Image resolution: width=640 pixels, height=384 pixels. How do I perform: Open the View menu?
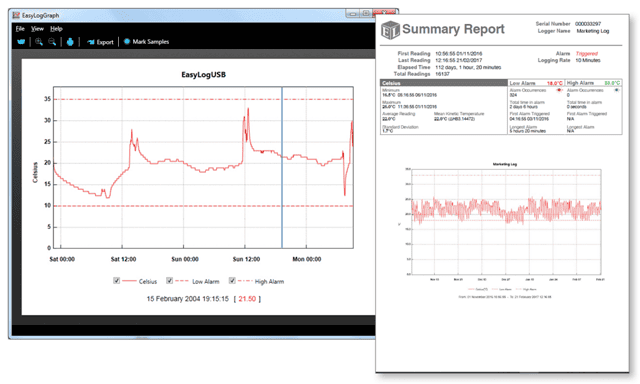(x=37, y=29)
